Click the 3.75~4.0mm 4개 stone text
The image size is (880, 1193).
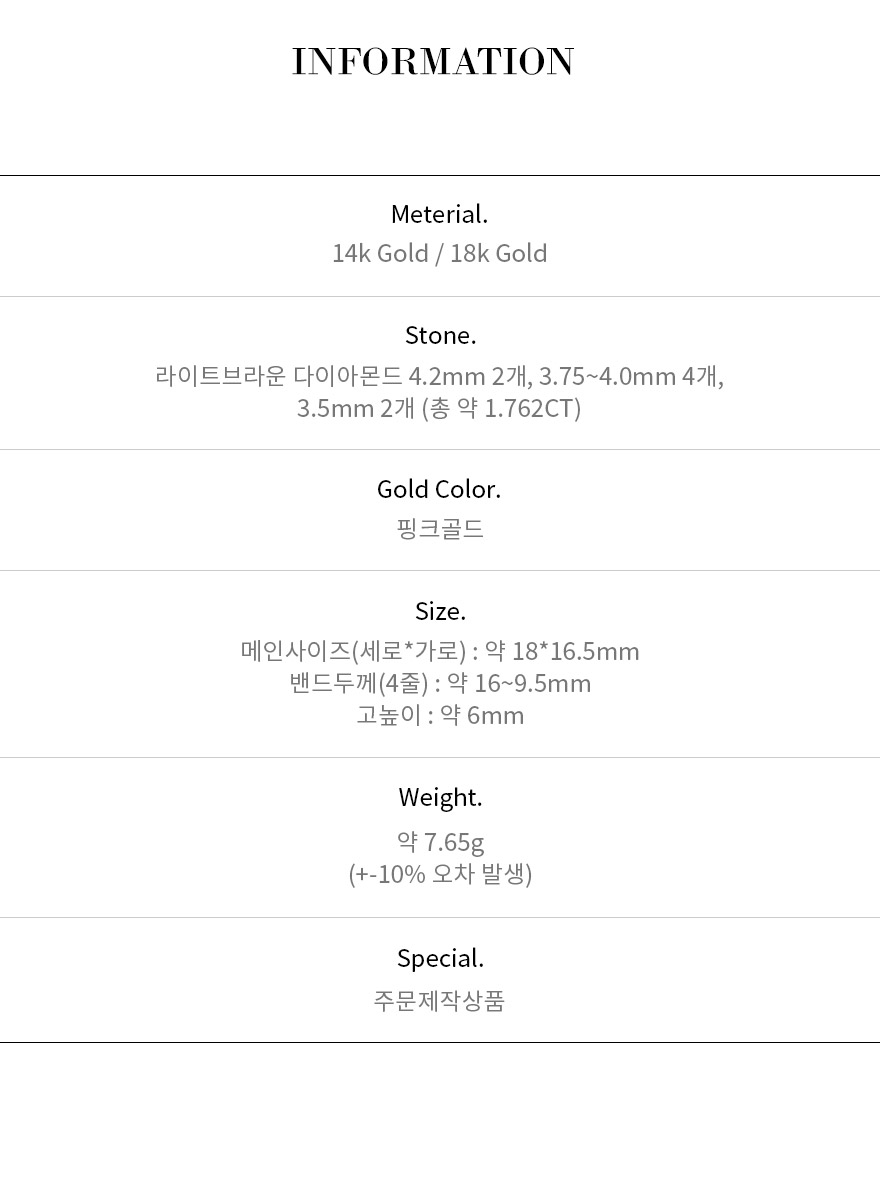630,377
